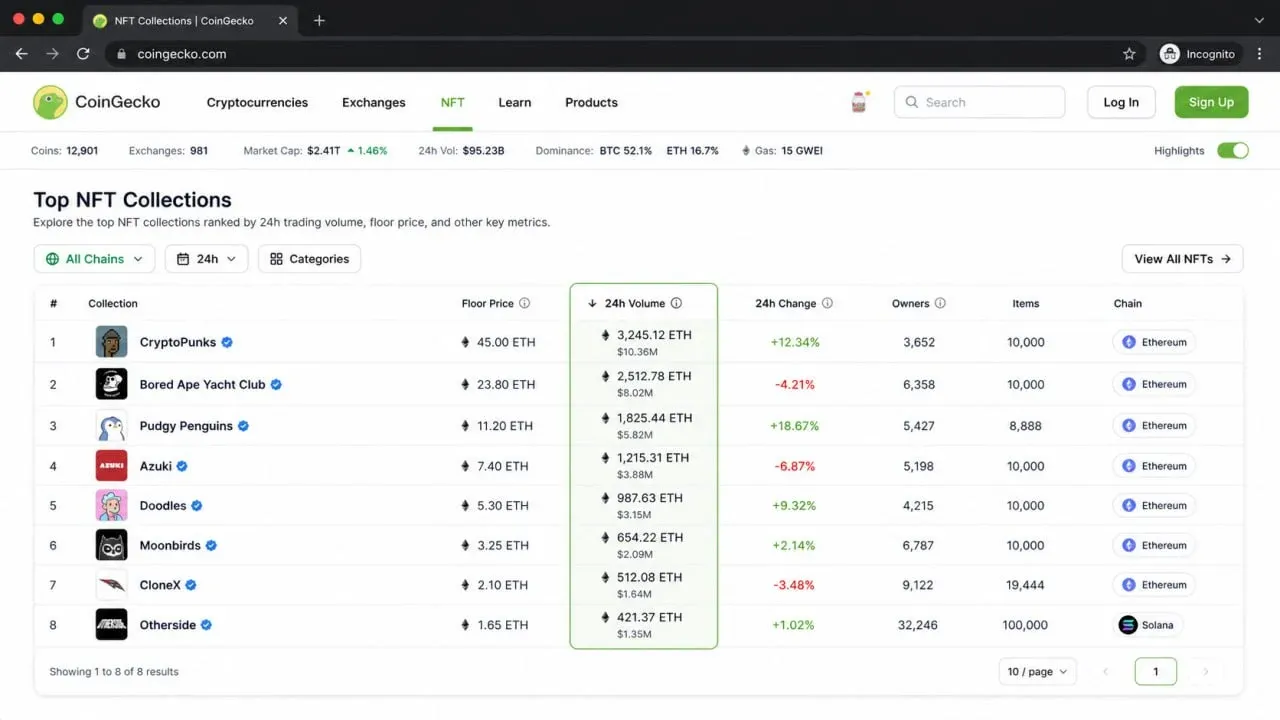1280x720 pixels.
Task: Click the 12,901 coins count
Action: coord(82,151)
